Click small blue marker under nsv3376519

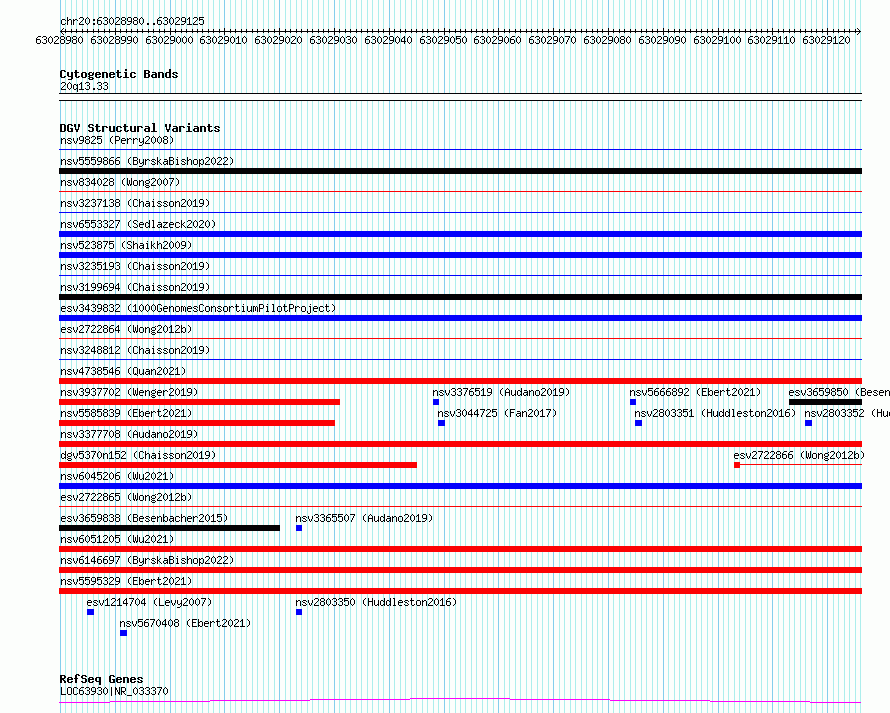pyautogui.click(x=436, y=402)
